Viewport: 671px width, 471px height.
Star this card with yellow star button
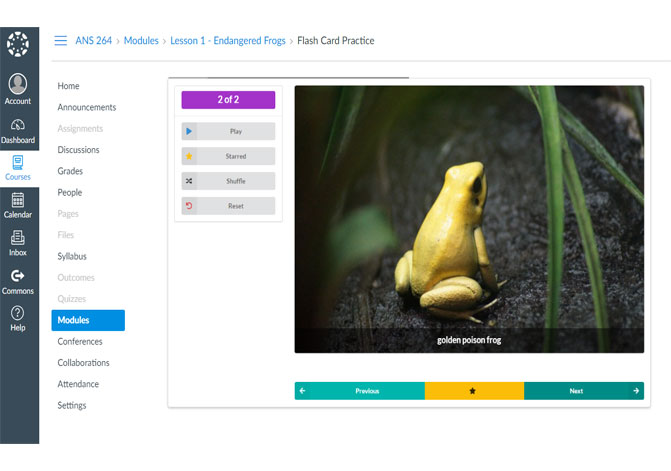474,391
